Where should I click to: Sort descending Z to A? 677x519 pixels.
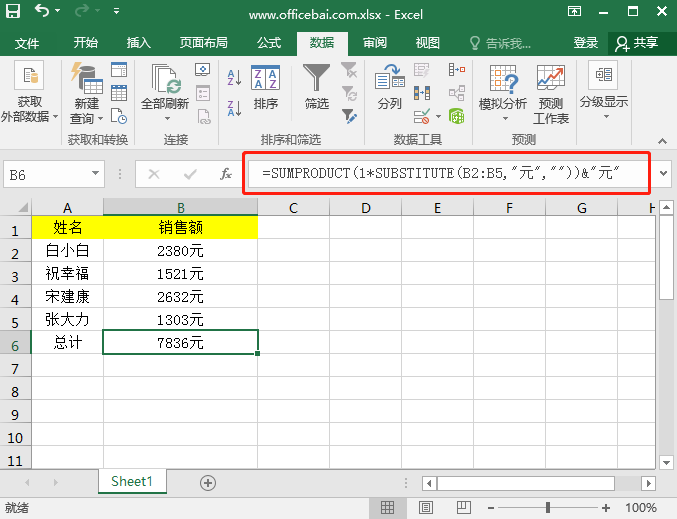tap(234, 108)
